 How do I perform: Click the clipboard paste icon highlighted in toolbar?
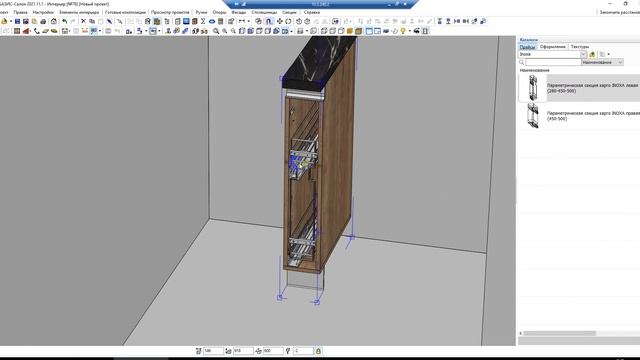click(x=157, y=21)
